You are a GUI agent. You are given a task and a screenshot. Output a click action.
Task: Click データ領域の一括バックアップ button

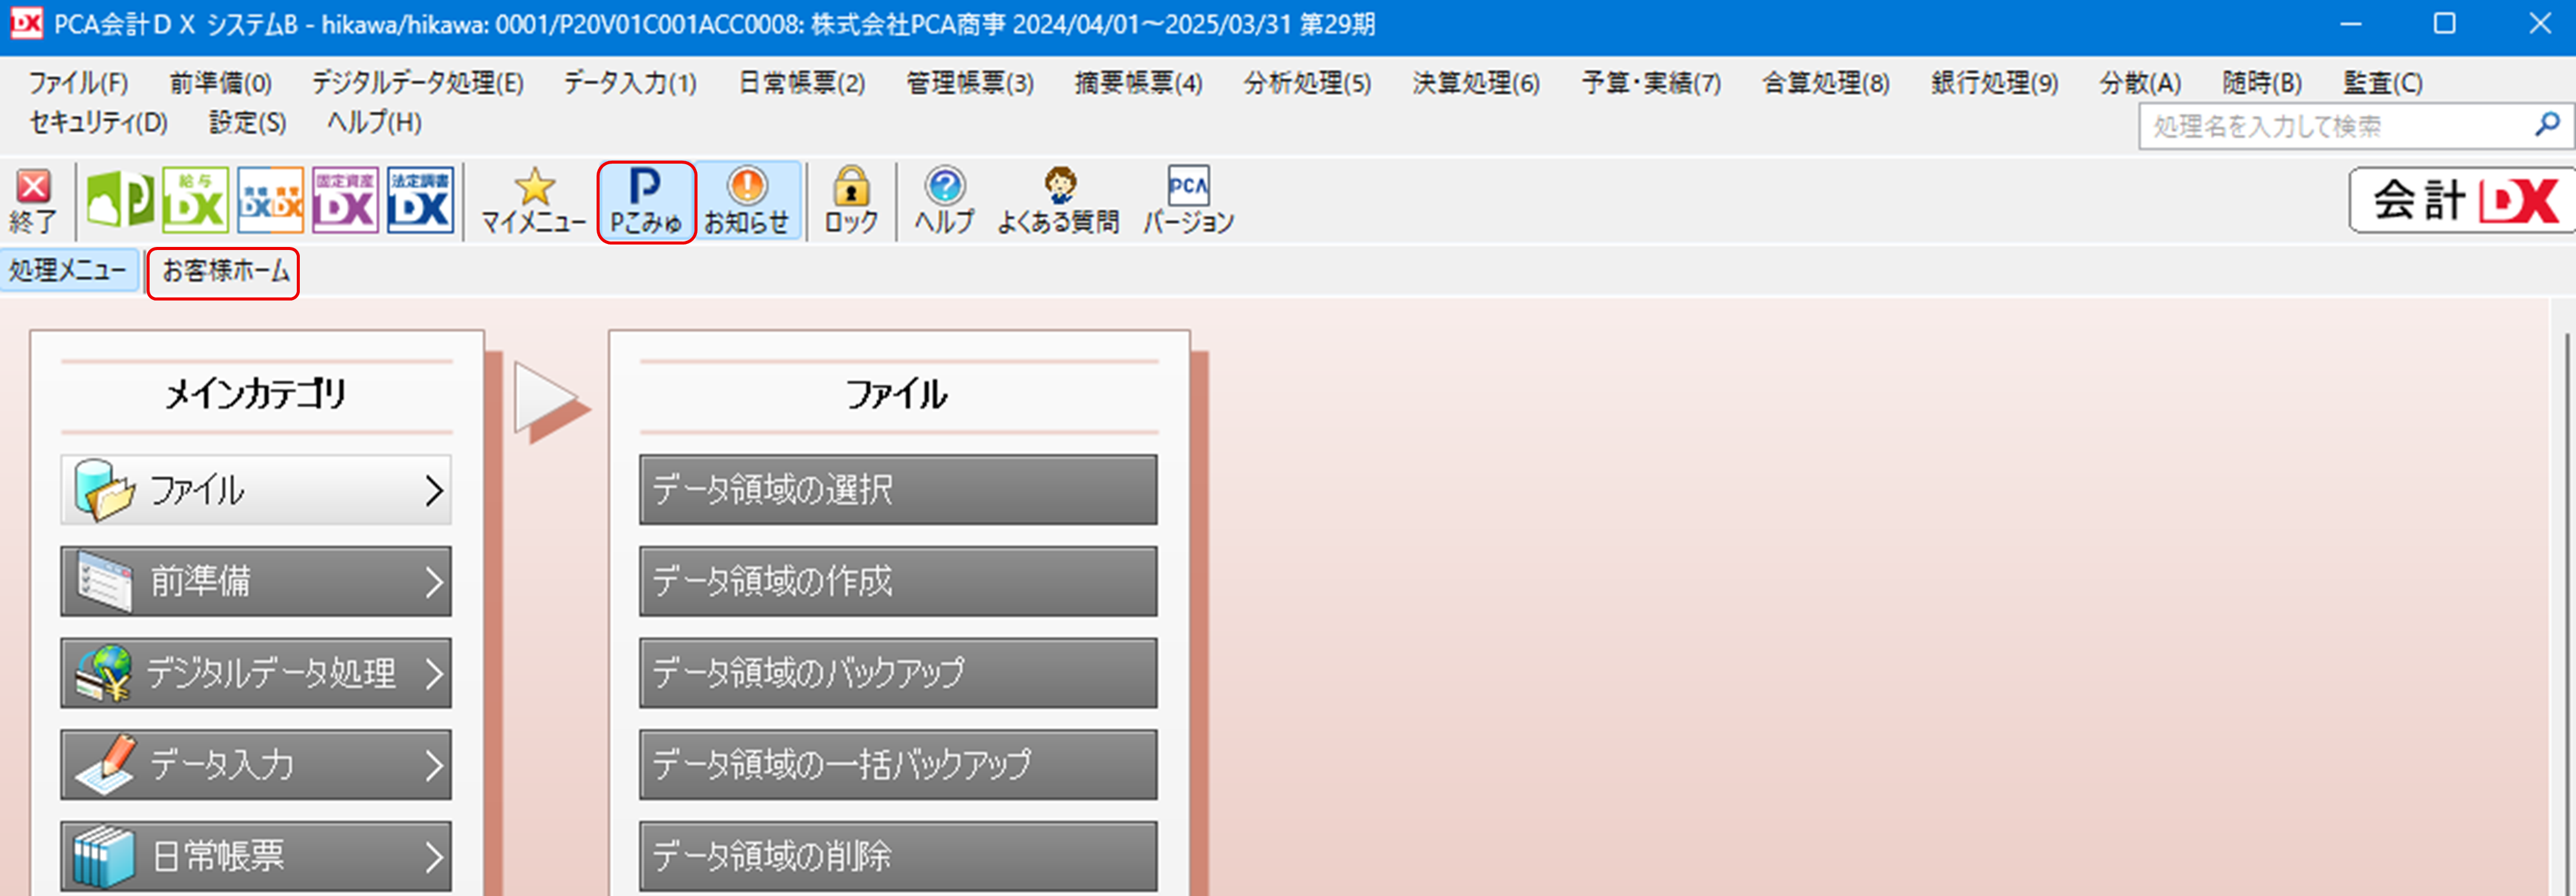898,765
